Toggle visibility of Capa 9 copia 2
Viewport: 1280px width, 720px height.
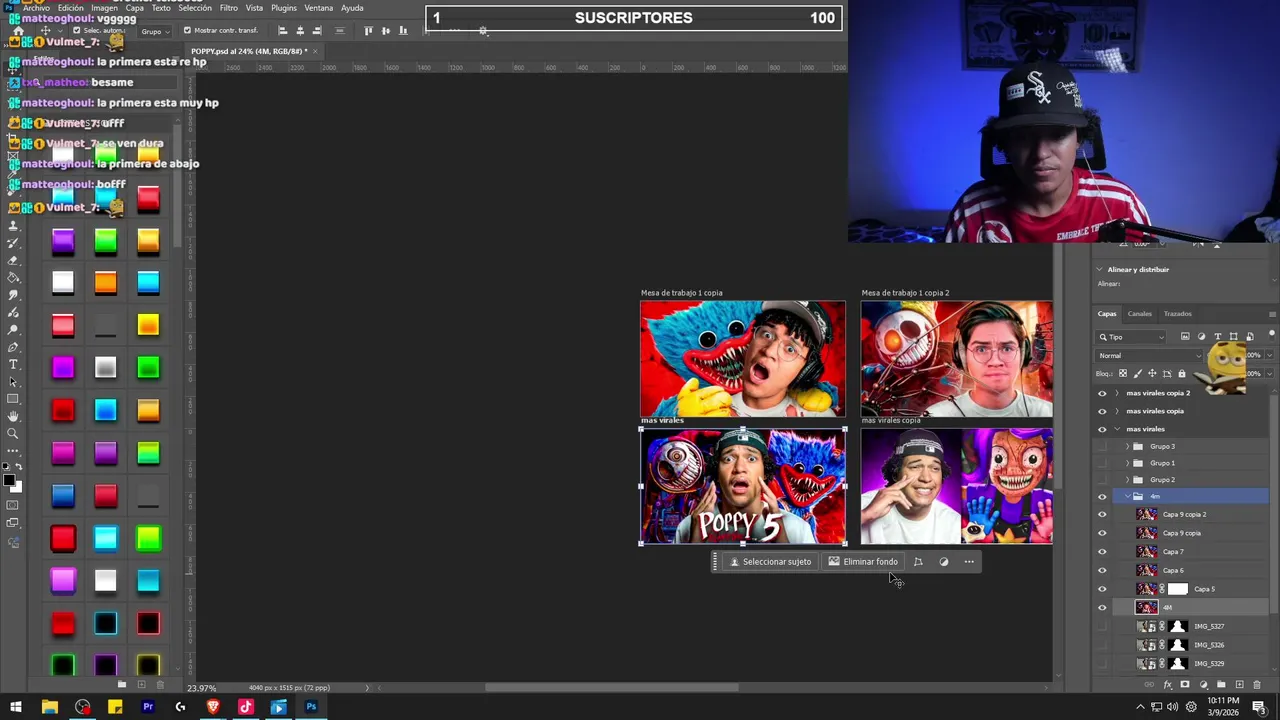pyautogui.click(x=1102, y=514)
